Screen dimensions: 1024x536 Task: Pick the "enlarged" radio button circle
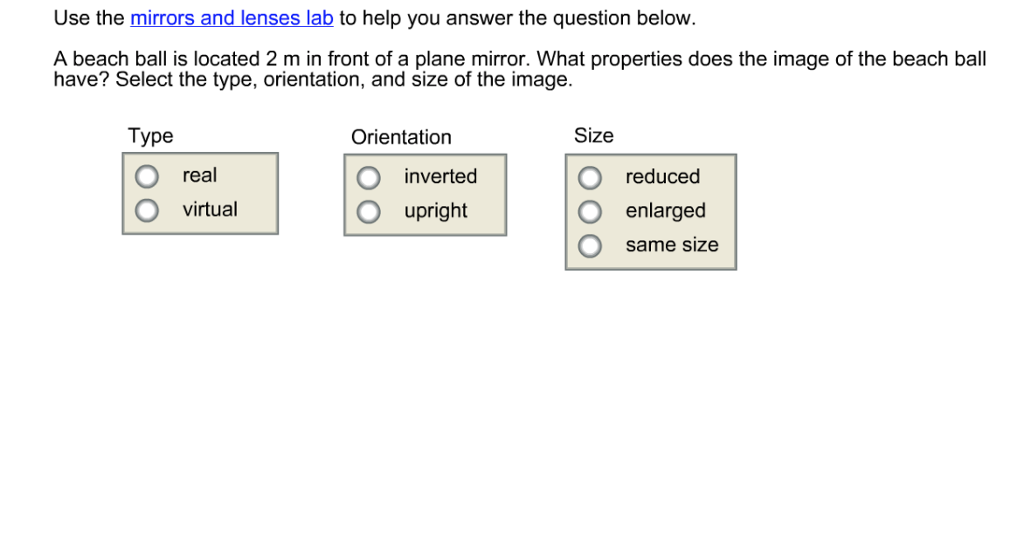pos(591,212)
